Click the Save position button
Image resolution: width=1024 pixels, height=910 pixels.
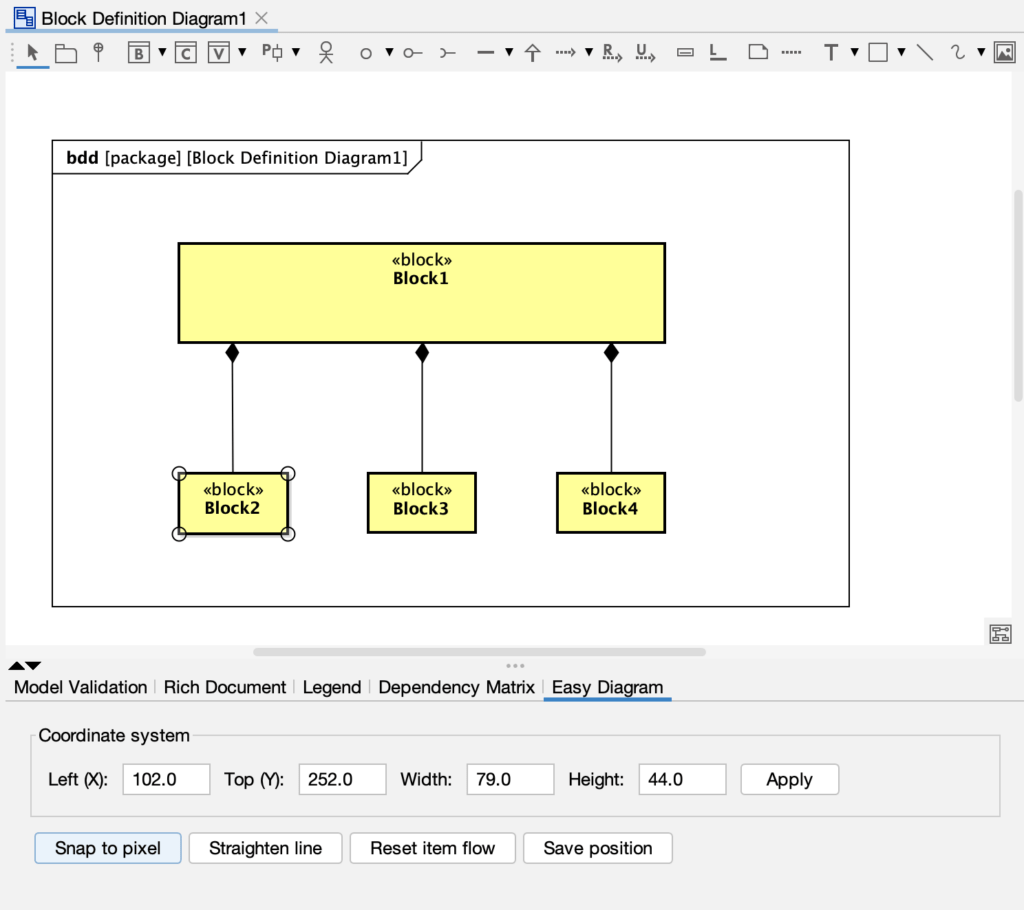coord(597,848)
